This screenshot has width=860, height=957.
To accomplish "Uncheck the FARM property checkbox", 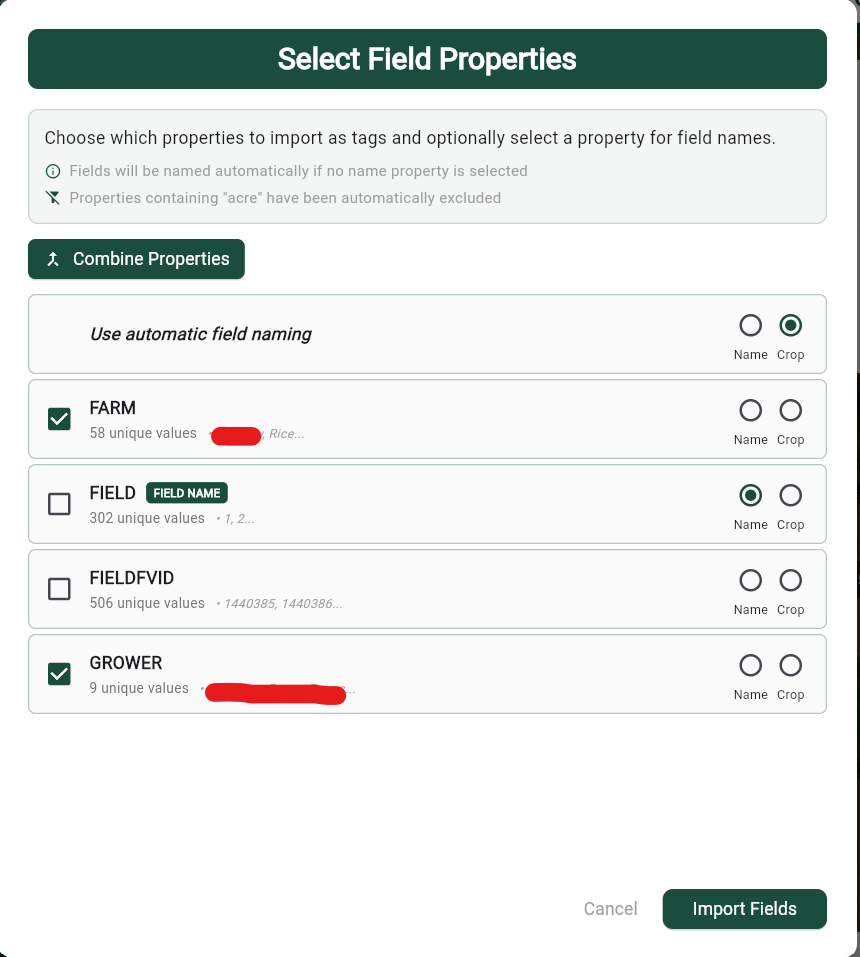I will click(59, 419).
